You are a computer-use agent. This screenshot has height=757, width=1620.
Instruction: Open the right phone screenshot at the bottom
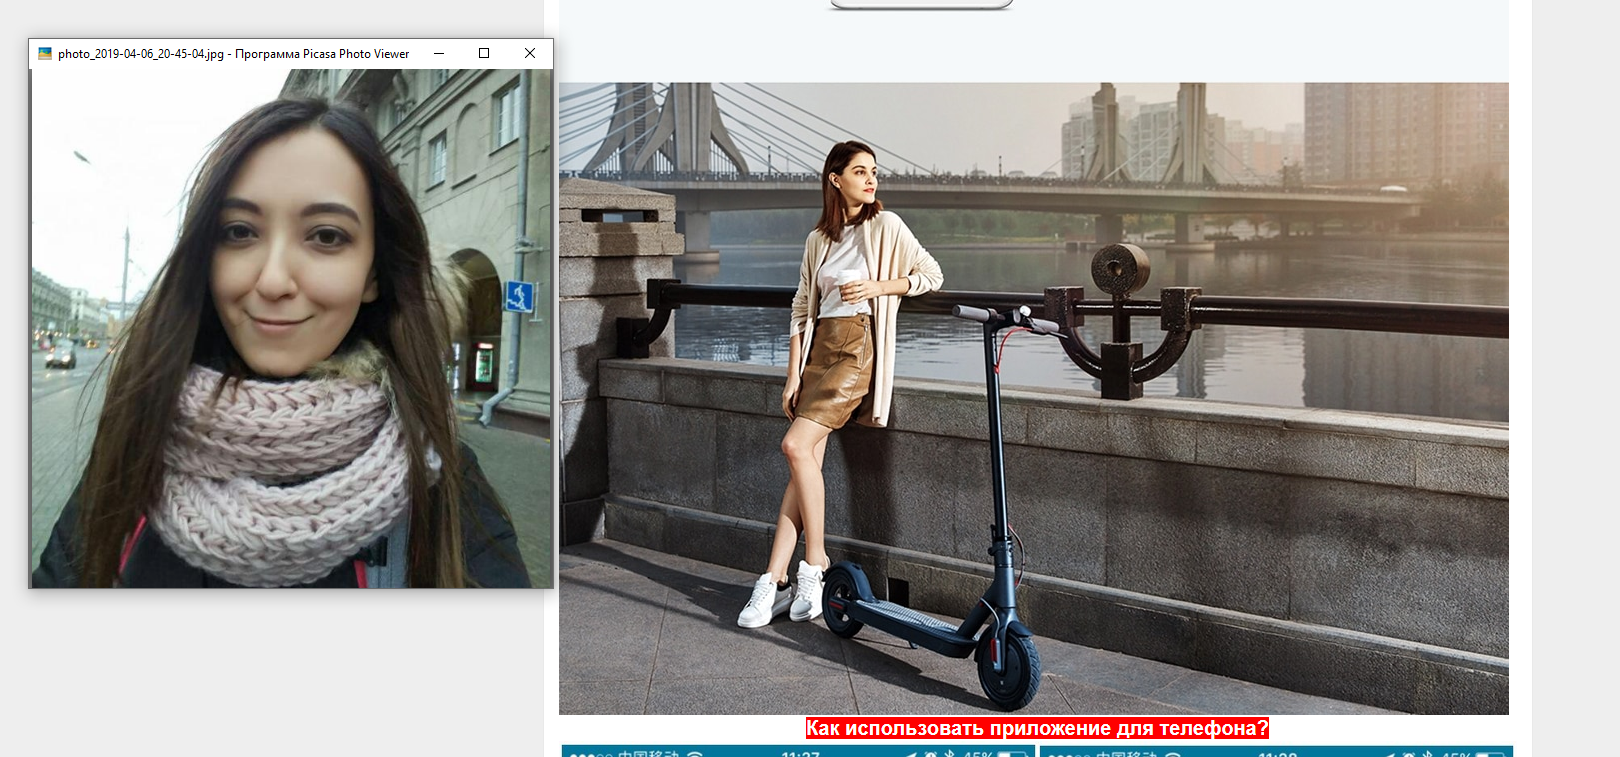pyautogui.click(x=1275, y=751)
